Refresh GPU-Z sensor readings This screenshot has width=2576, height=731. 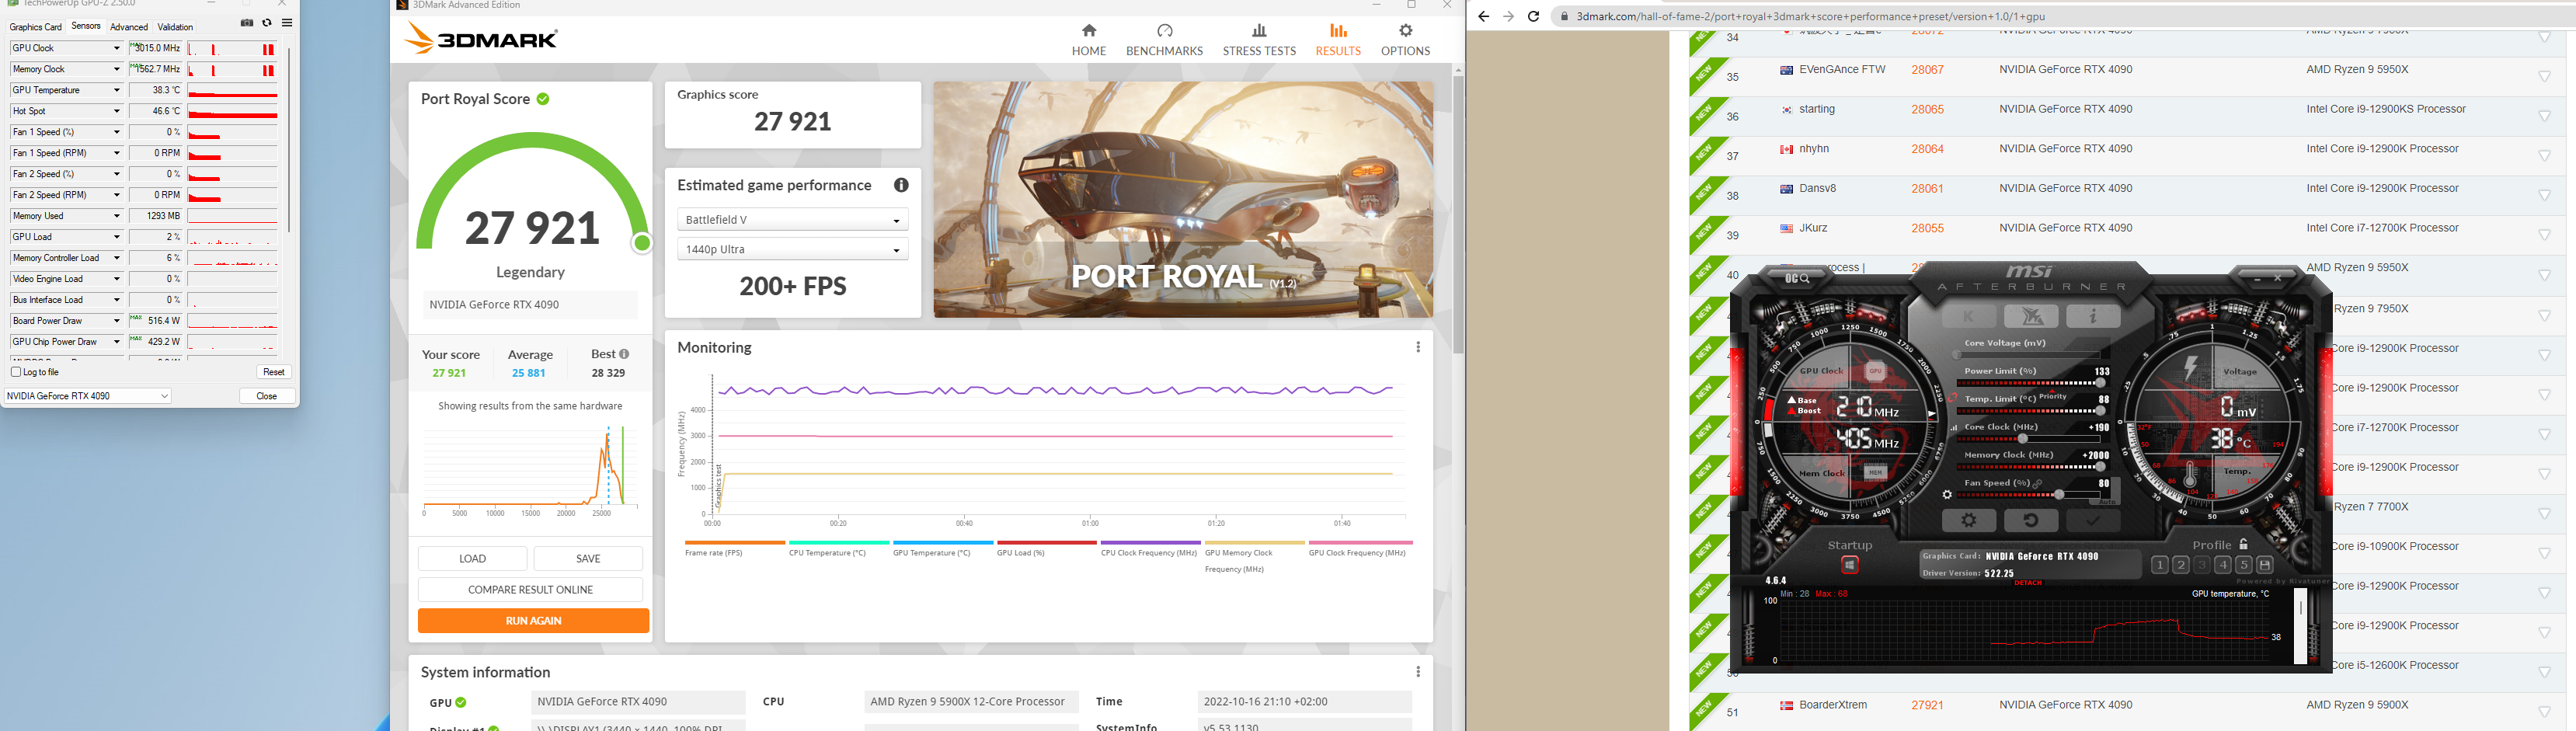coord(267,23)
